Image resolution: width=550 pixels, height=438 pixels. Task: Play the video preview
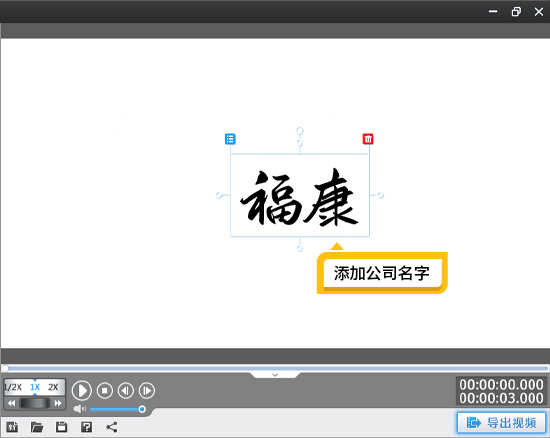pos(82,390)
